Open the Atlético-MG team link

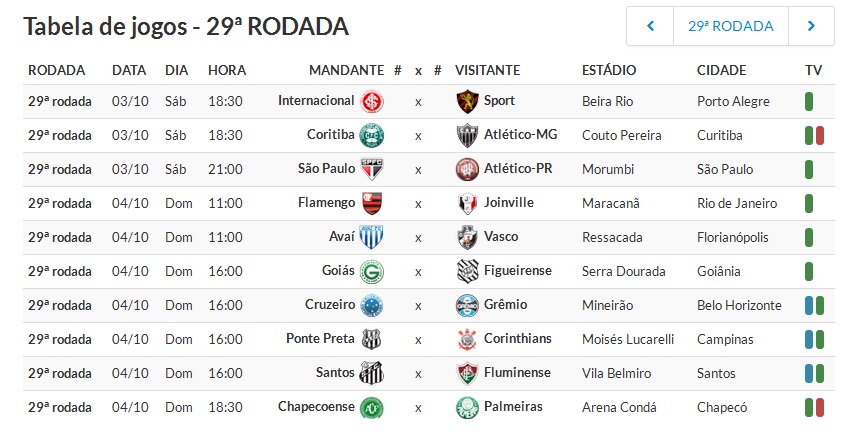click(520, 134)
